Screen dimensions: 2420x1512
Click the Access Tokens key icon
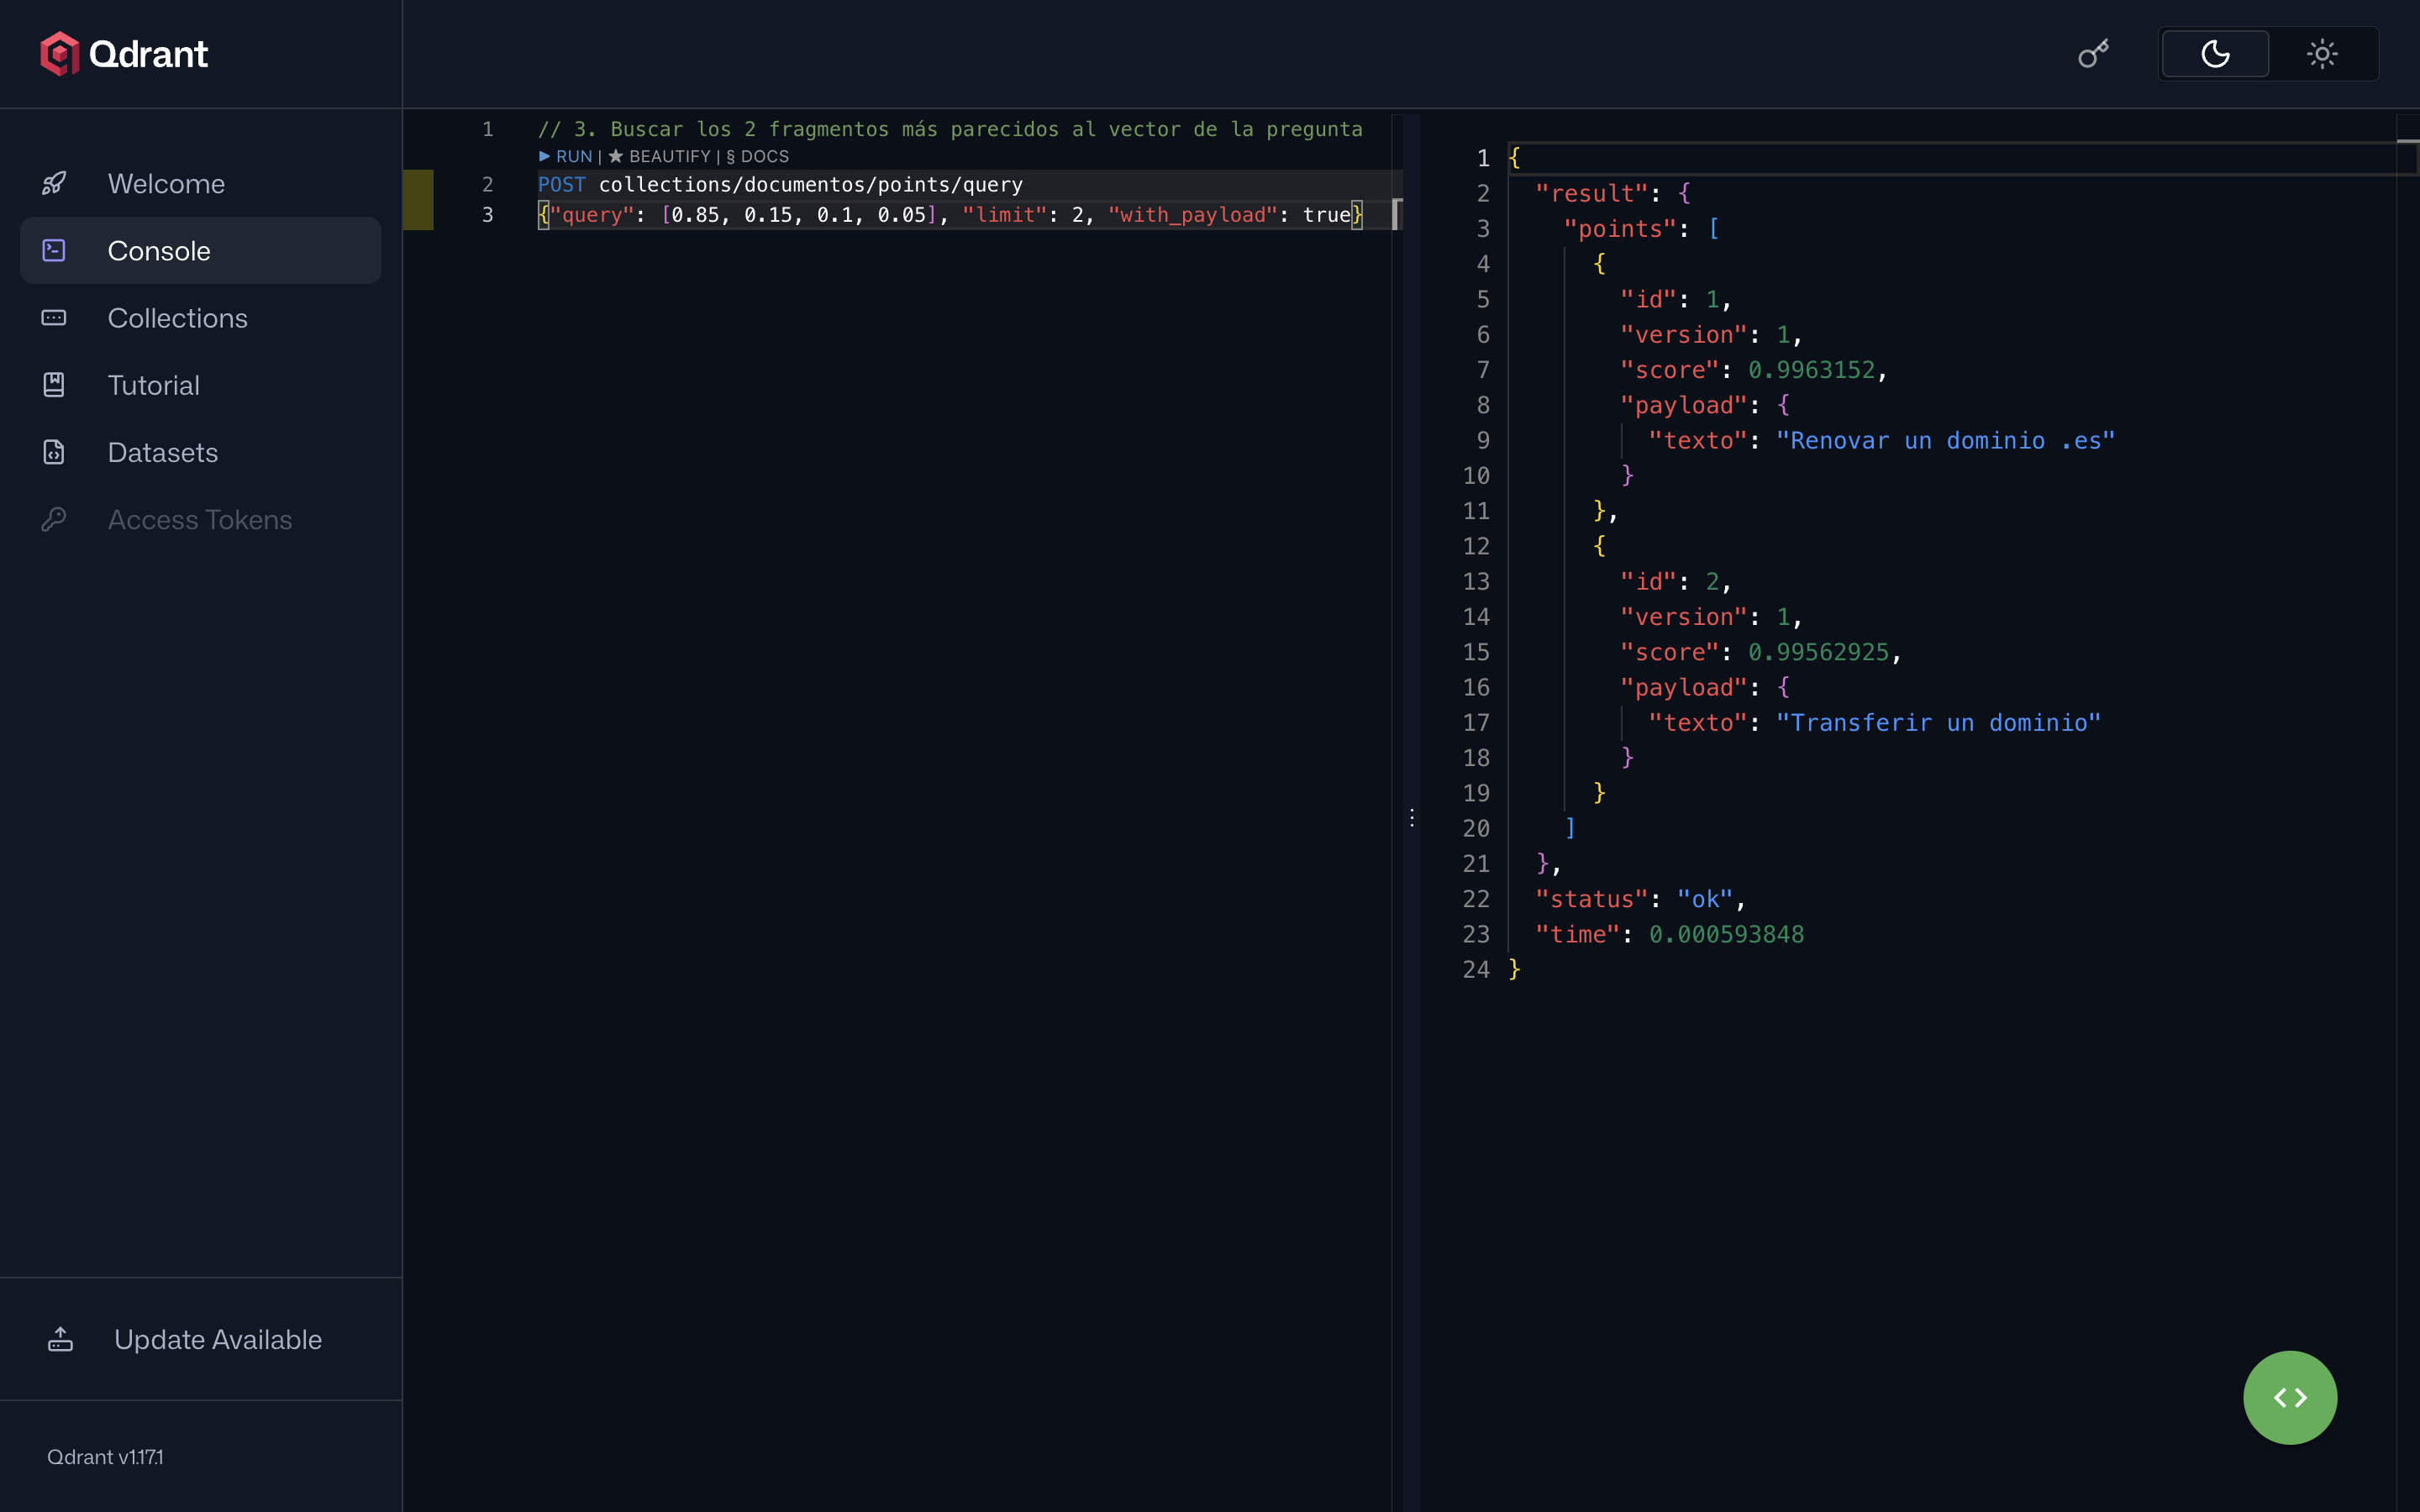tap(54, 519)
